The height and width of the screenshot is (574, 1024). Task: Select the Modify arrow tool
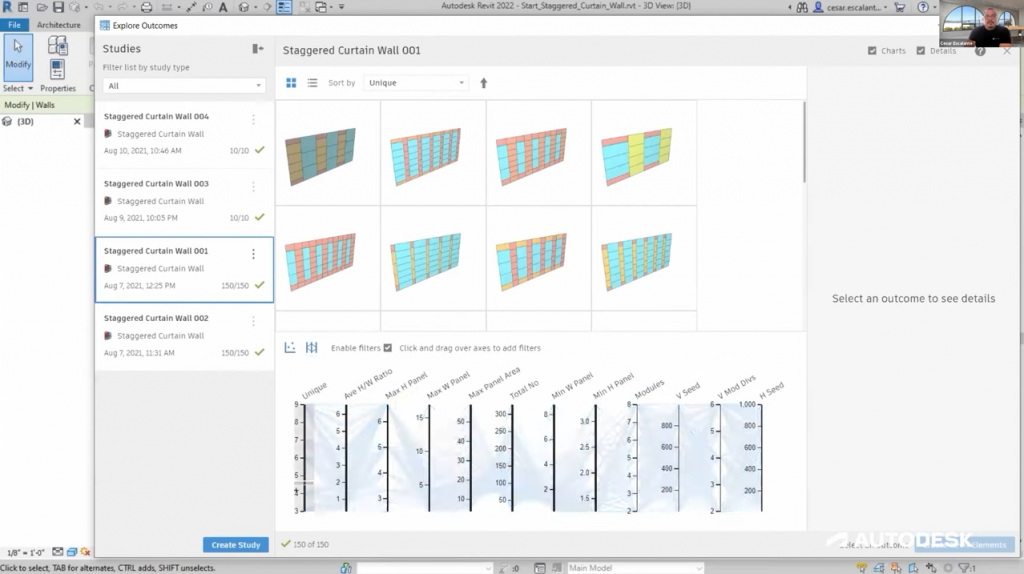tap(18, 55)
